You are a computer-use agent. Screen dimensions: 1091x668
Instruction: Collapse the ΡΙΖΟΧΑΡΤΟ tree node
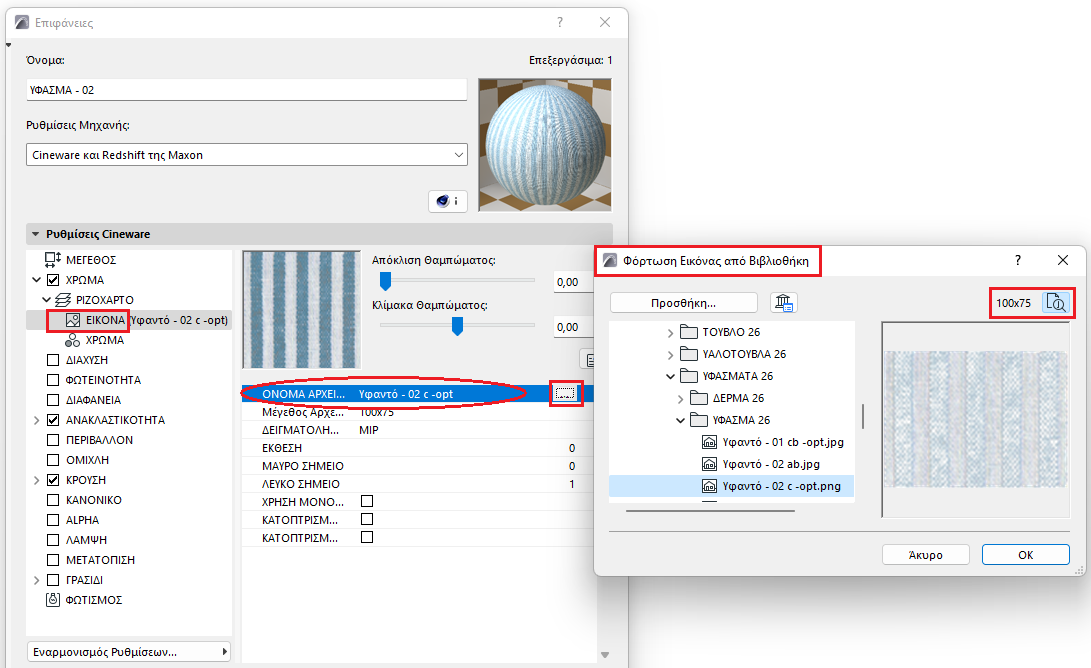click(46, 300)
